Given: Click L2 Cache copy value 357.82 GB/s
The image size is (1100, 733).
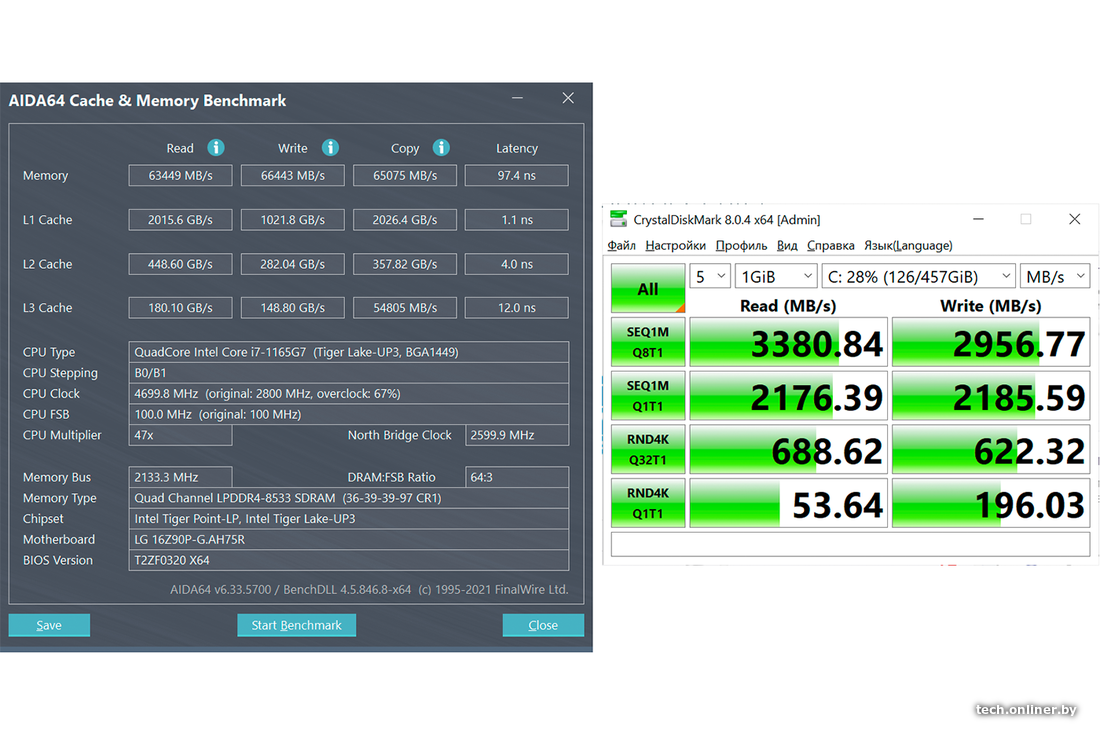Looking at the screenshot, I should 405,264.
